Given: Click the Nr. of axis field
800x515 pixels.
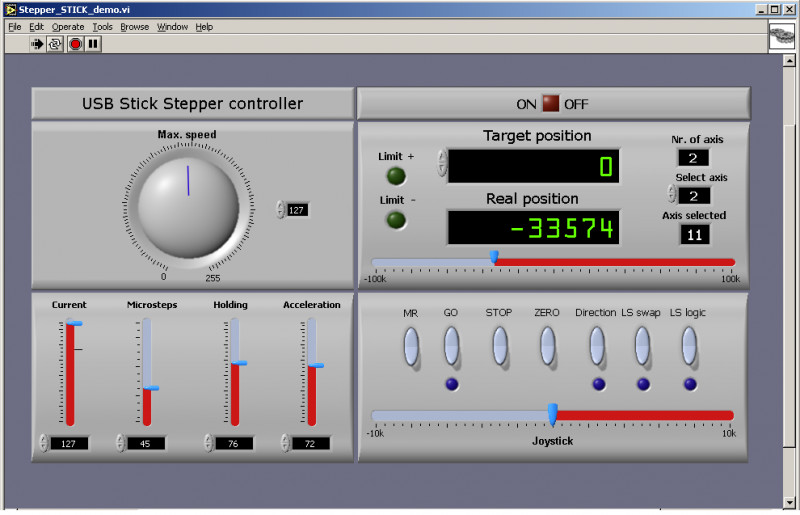Looking at the screenshot, I should [x=693, y=158].
